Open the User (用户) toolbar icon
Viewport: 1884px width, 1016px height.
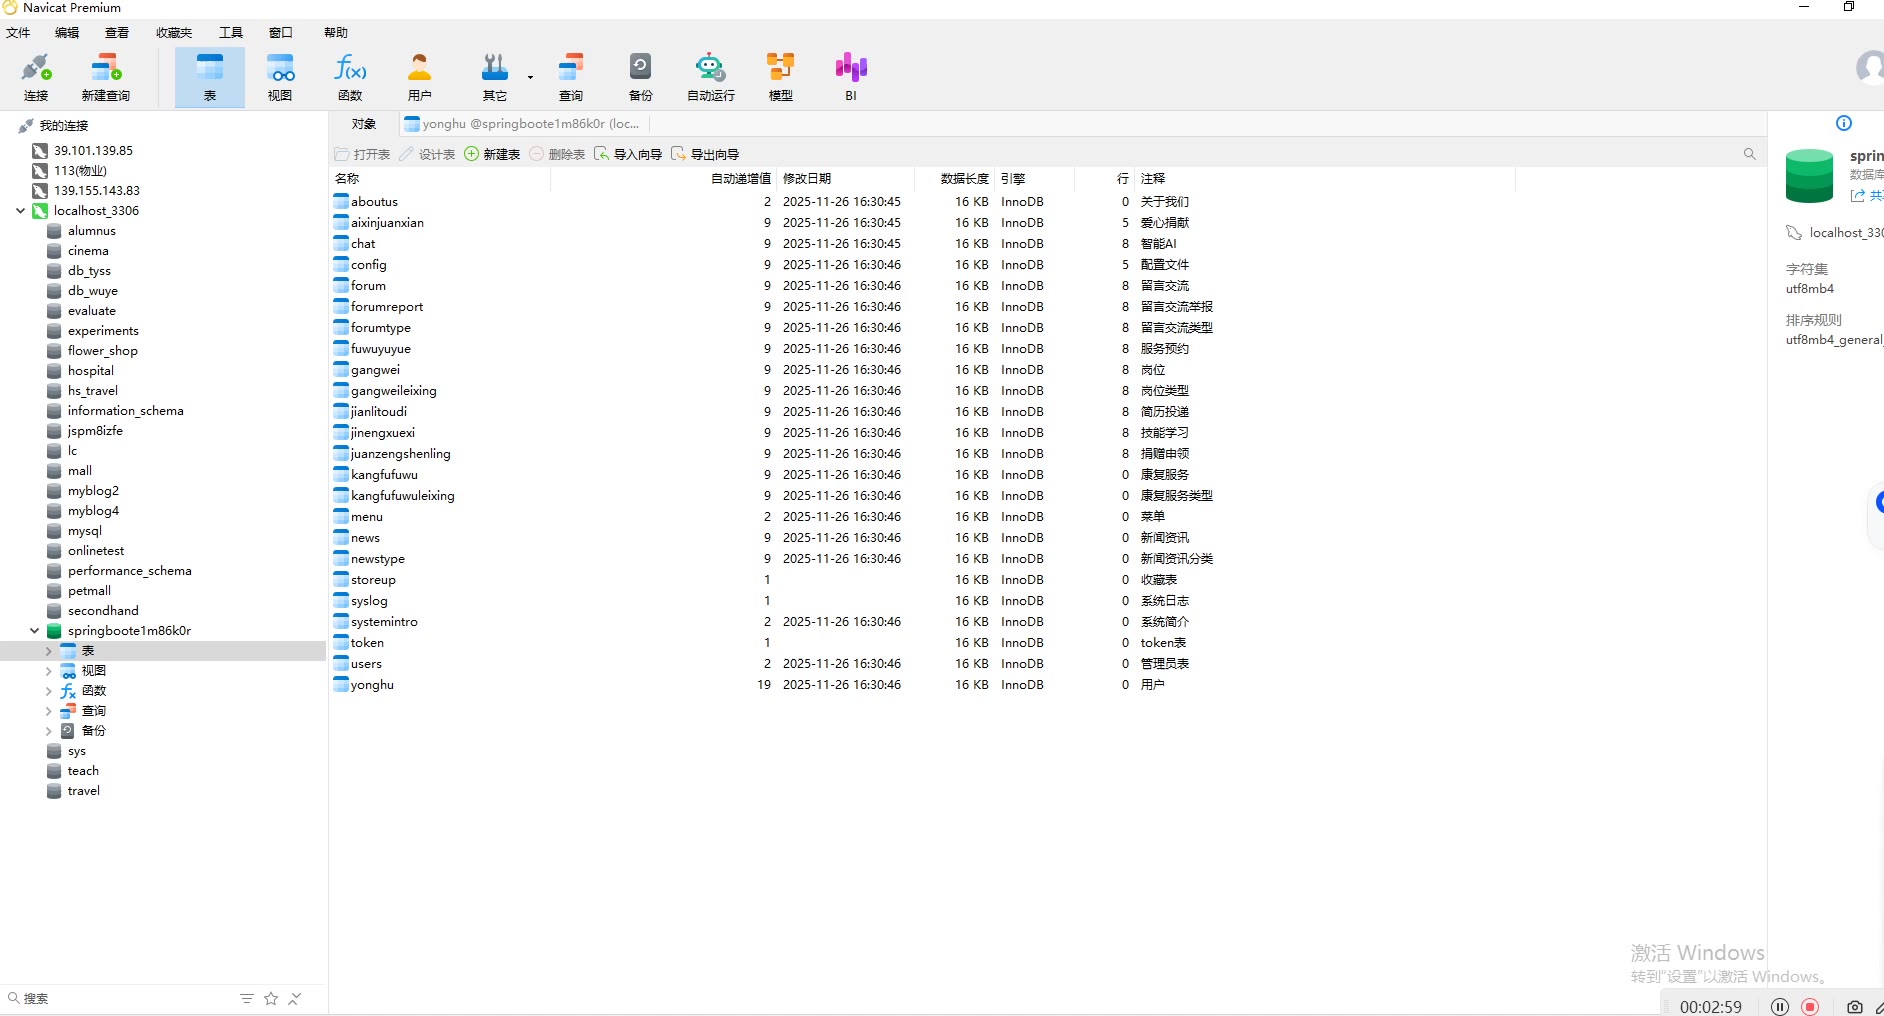click(x=420, y=77)
